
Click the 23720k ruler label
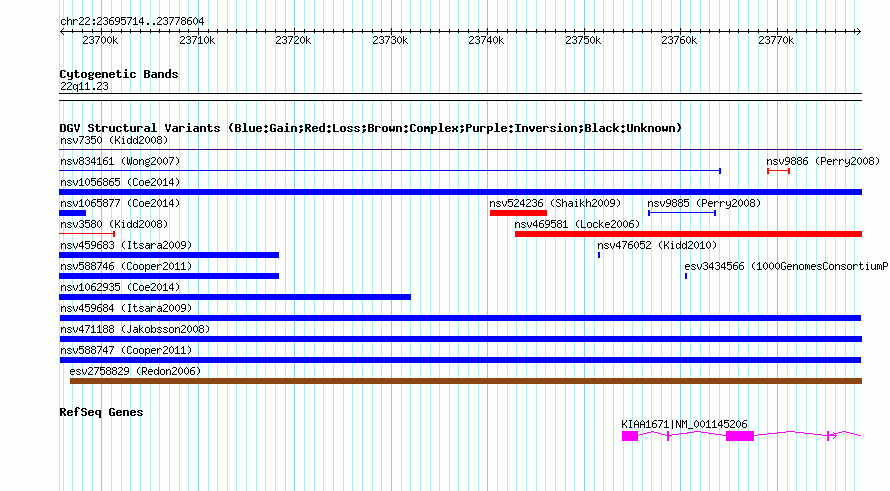(x=293, y=40)
